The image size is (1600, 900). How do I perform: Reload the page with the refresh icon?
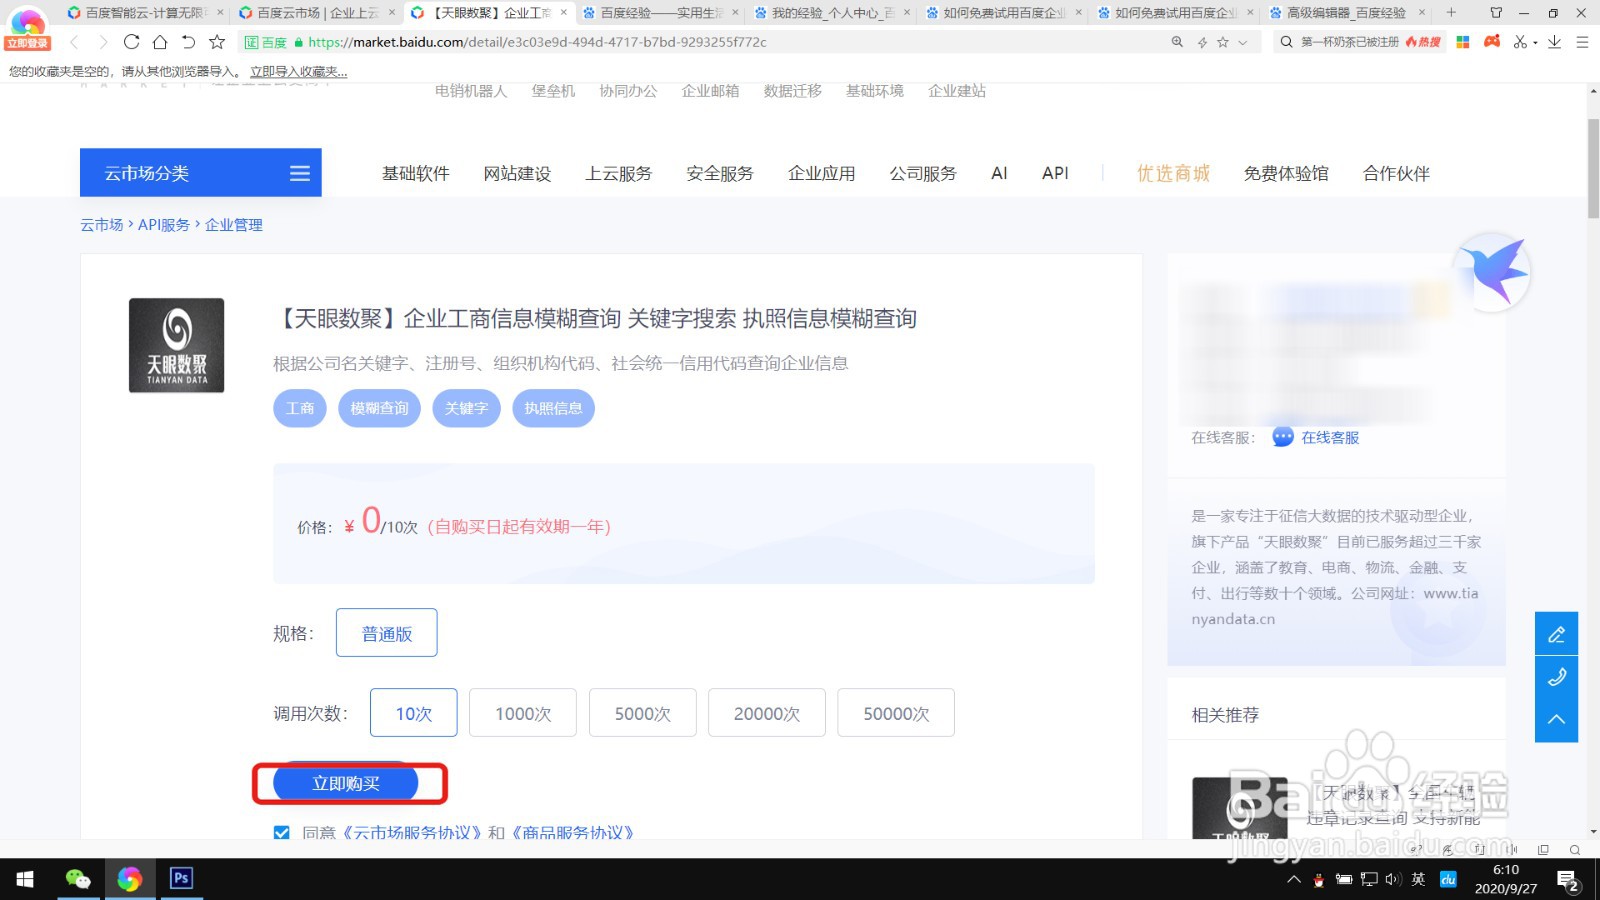click(x=132, y=42)
